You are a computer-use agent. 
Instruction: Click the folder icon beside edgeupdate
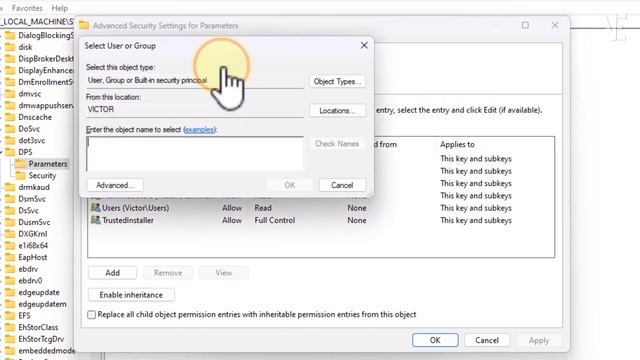(x=10, y=292)
